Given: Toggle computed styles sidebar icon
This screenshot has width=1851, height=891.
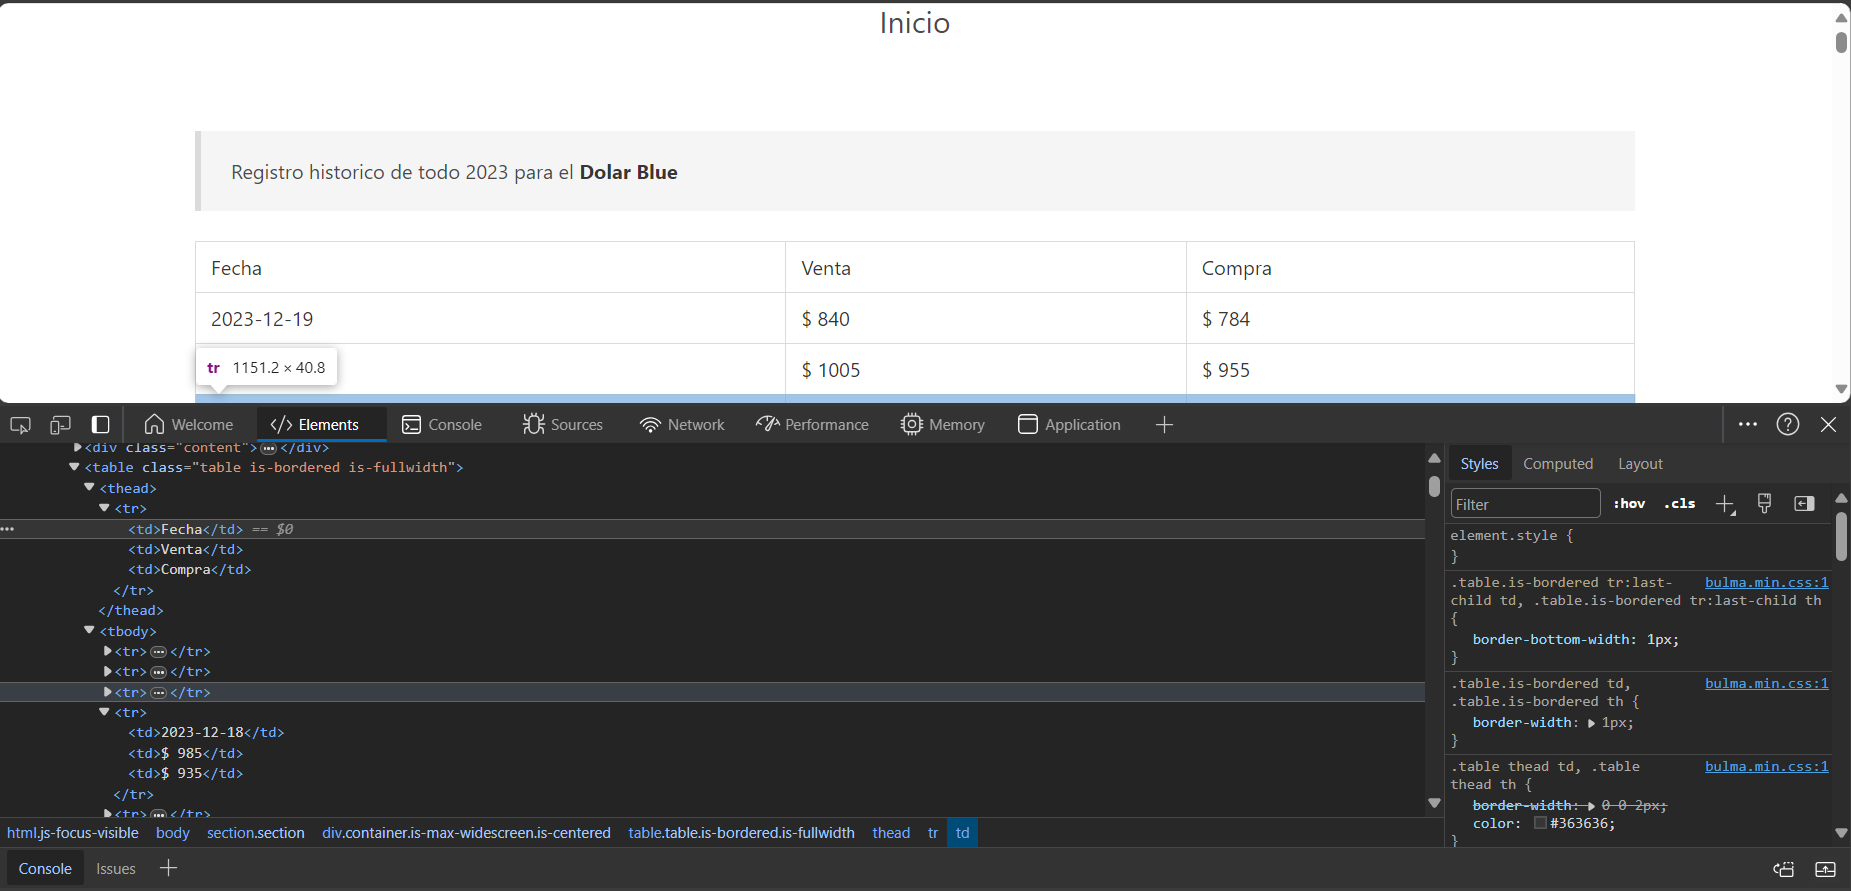Looking at the screenshot, I should (x=1804, y=504).
